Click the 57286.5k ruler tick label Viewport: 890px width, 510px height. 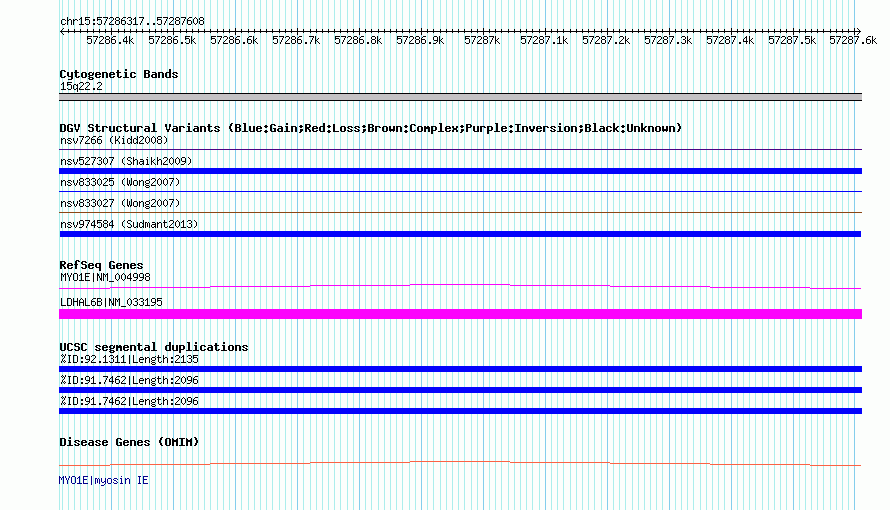tap(172, 40)
